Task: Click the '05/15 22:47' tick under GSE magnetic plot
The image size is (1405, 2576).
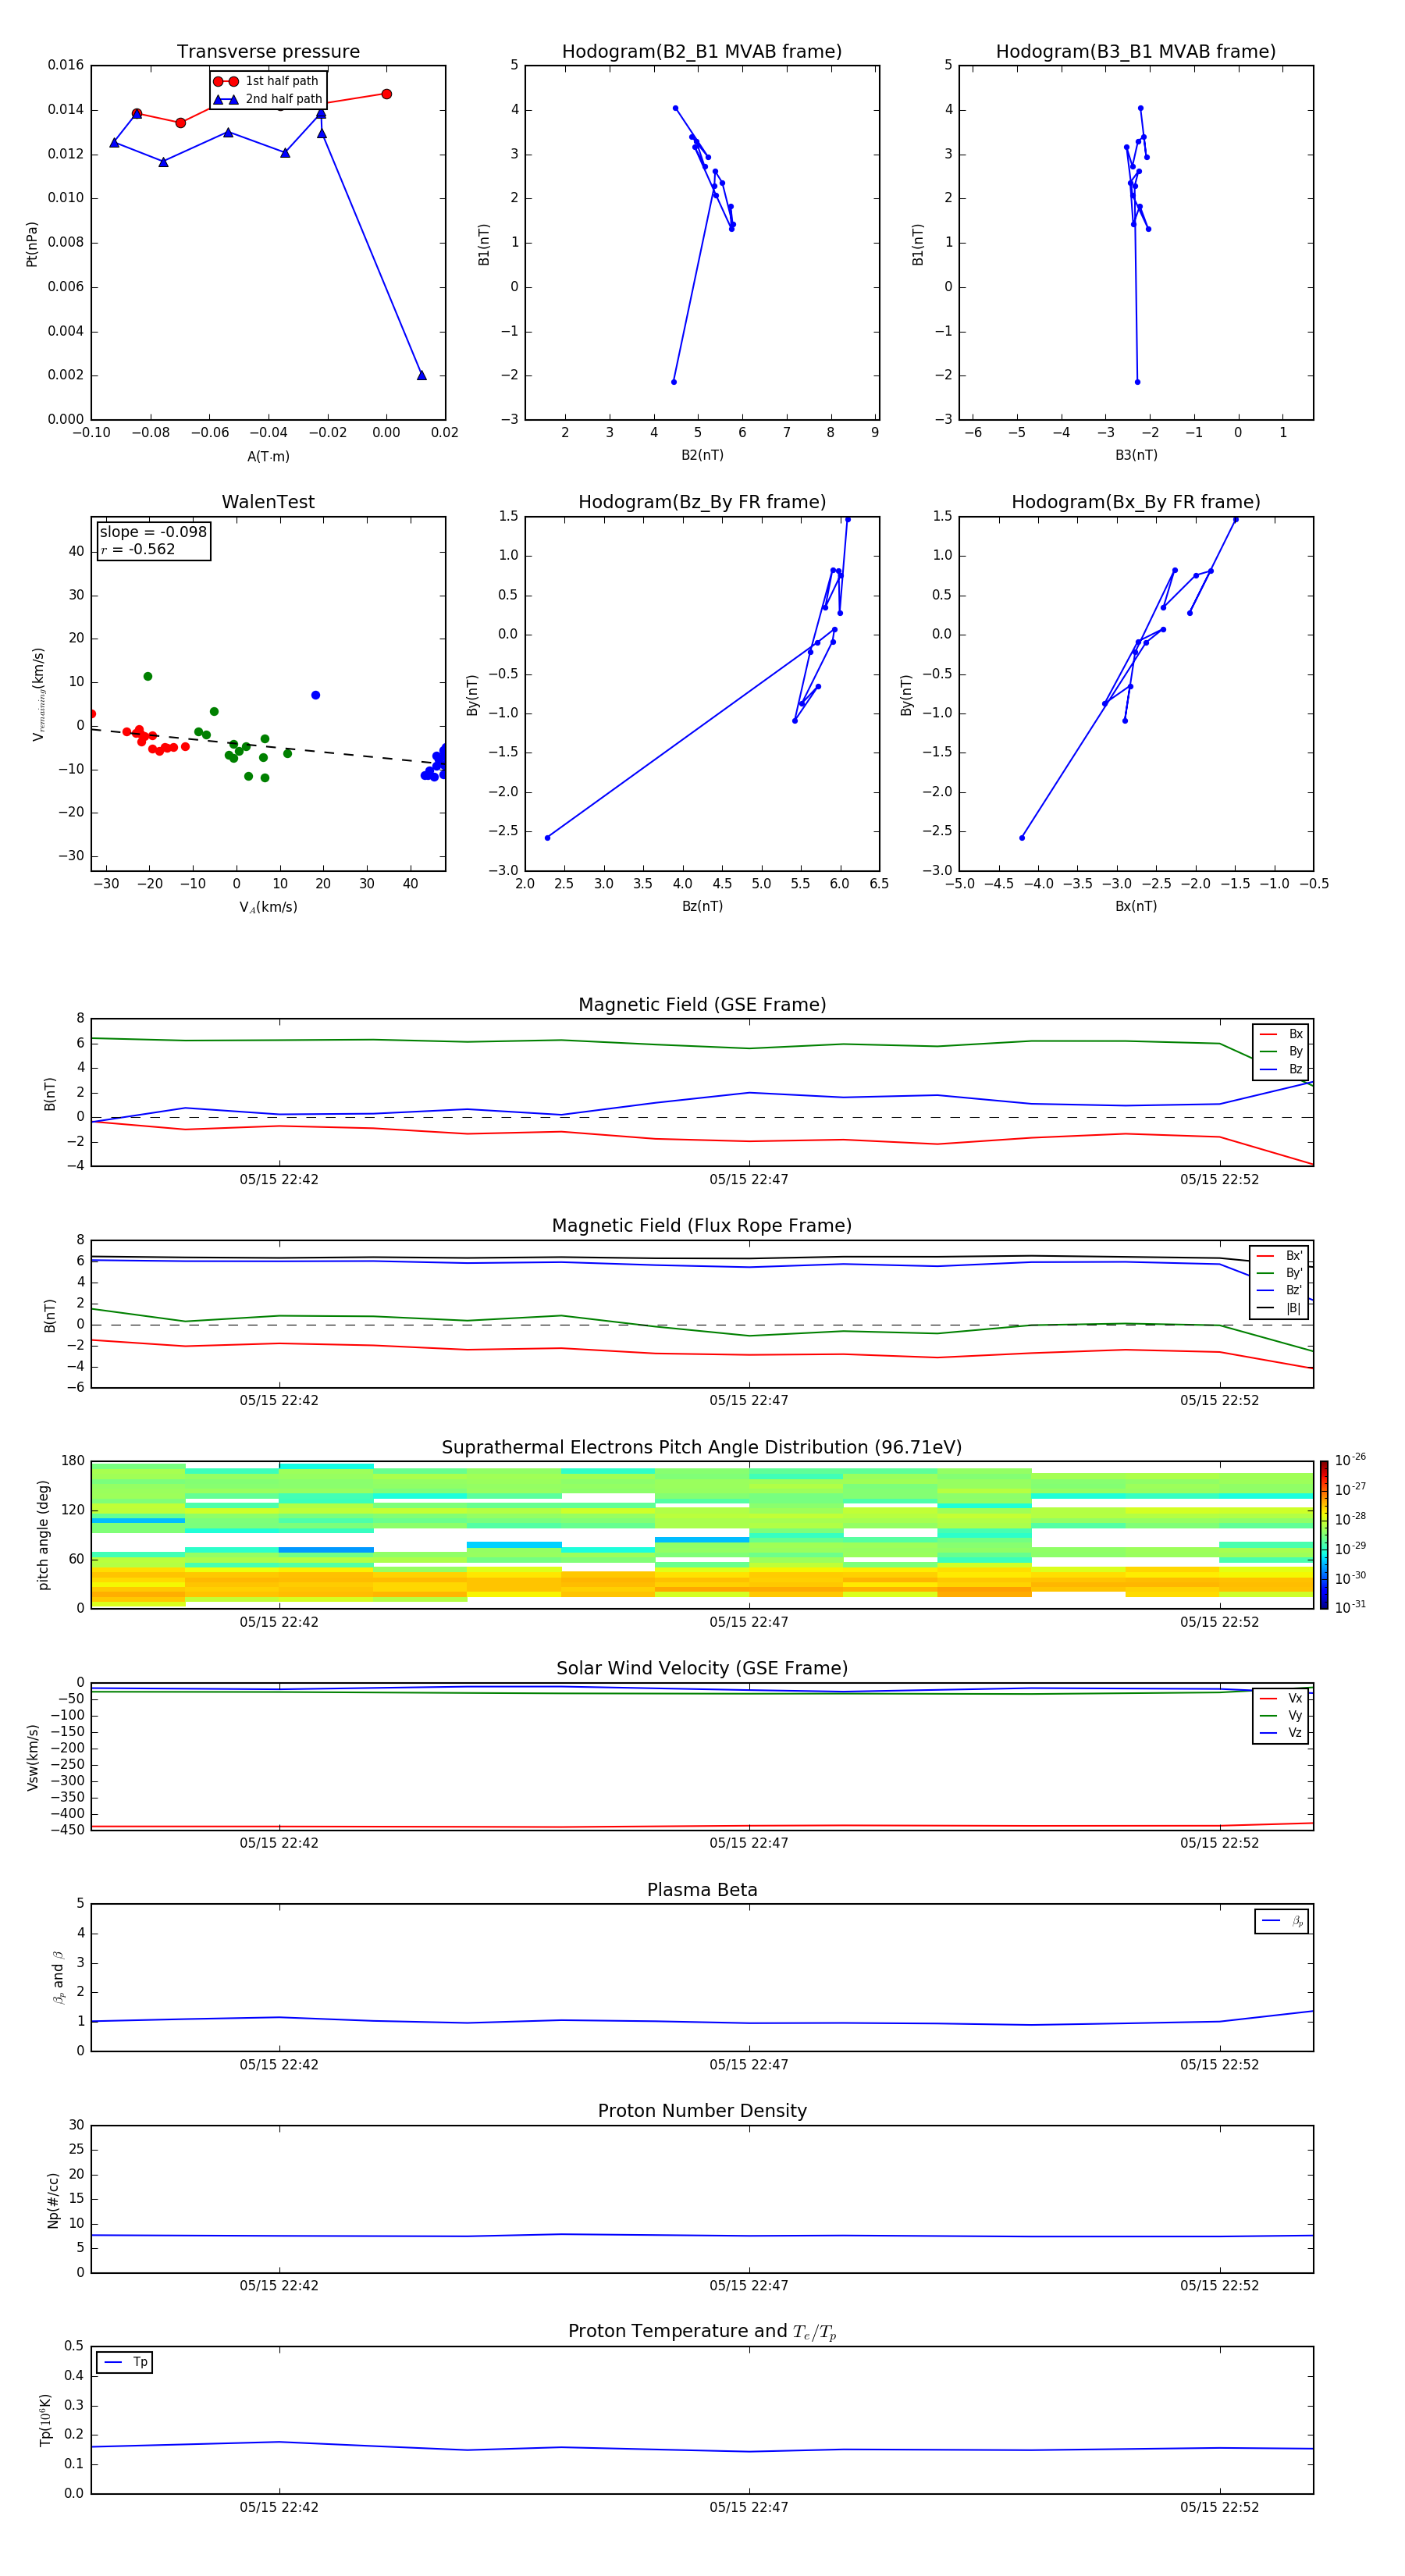Action: (749, 1180)
